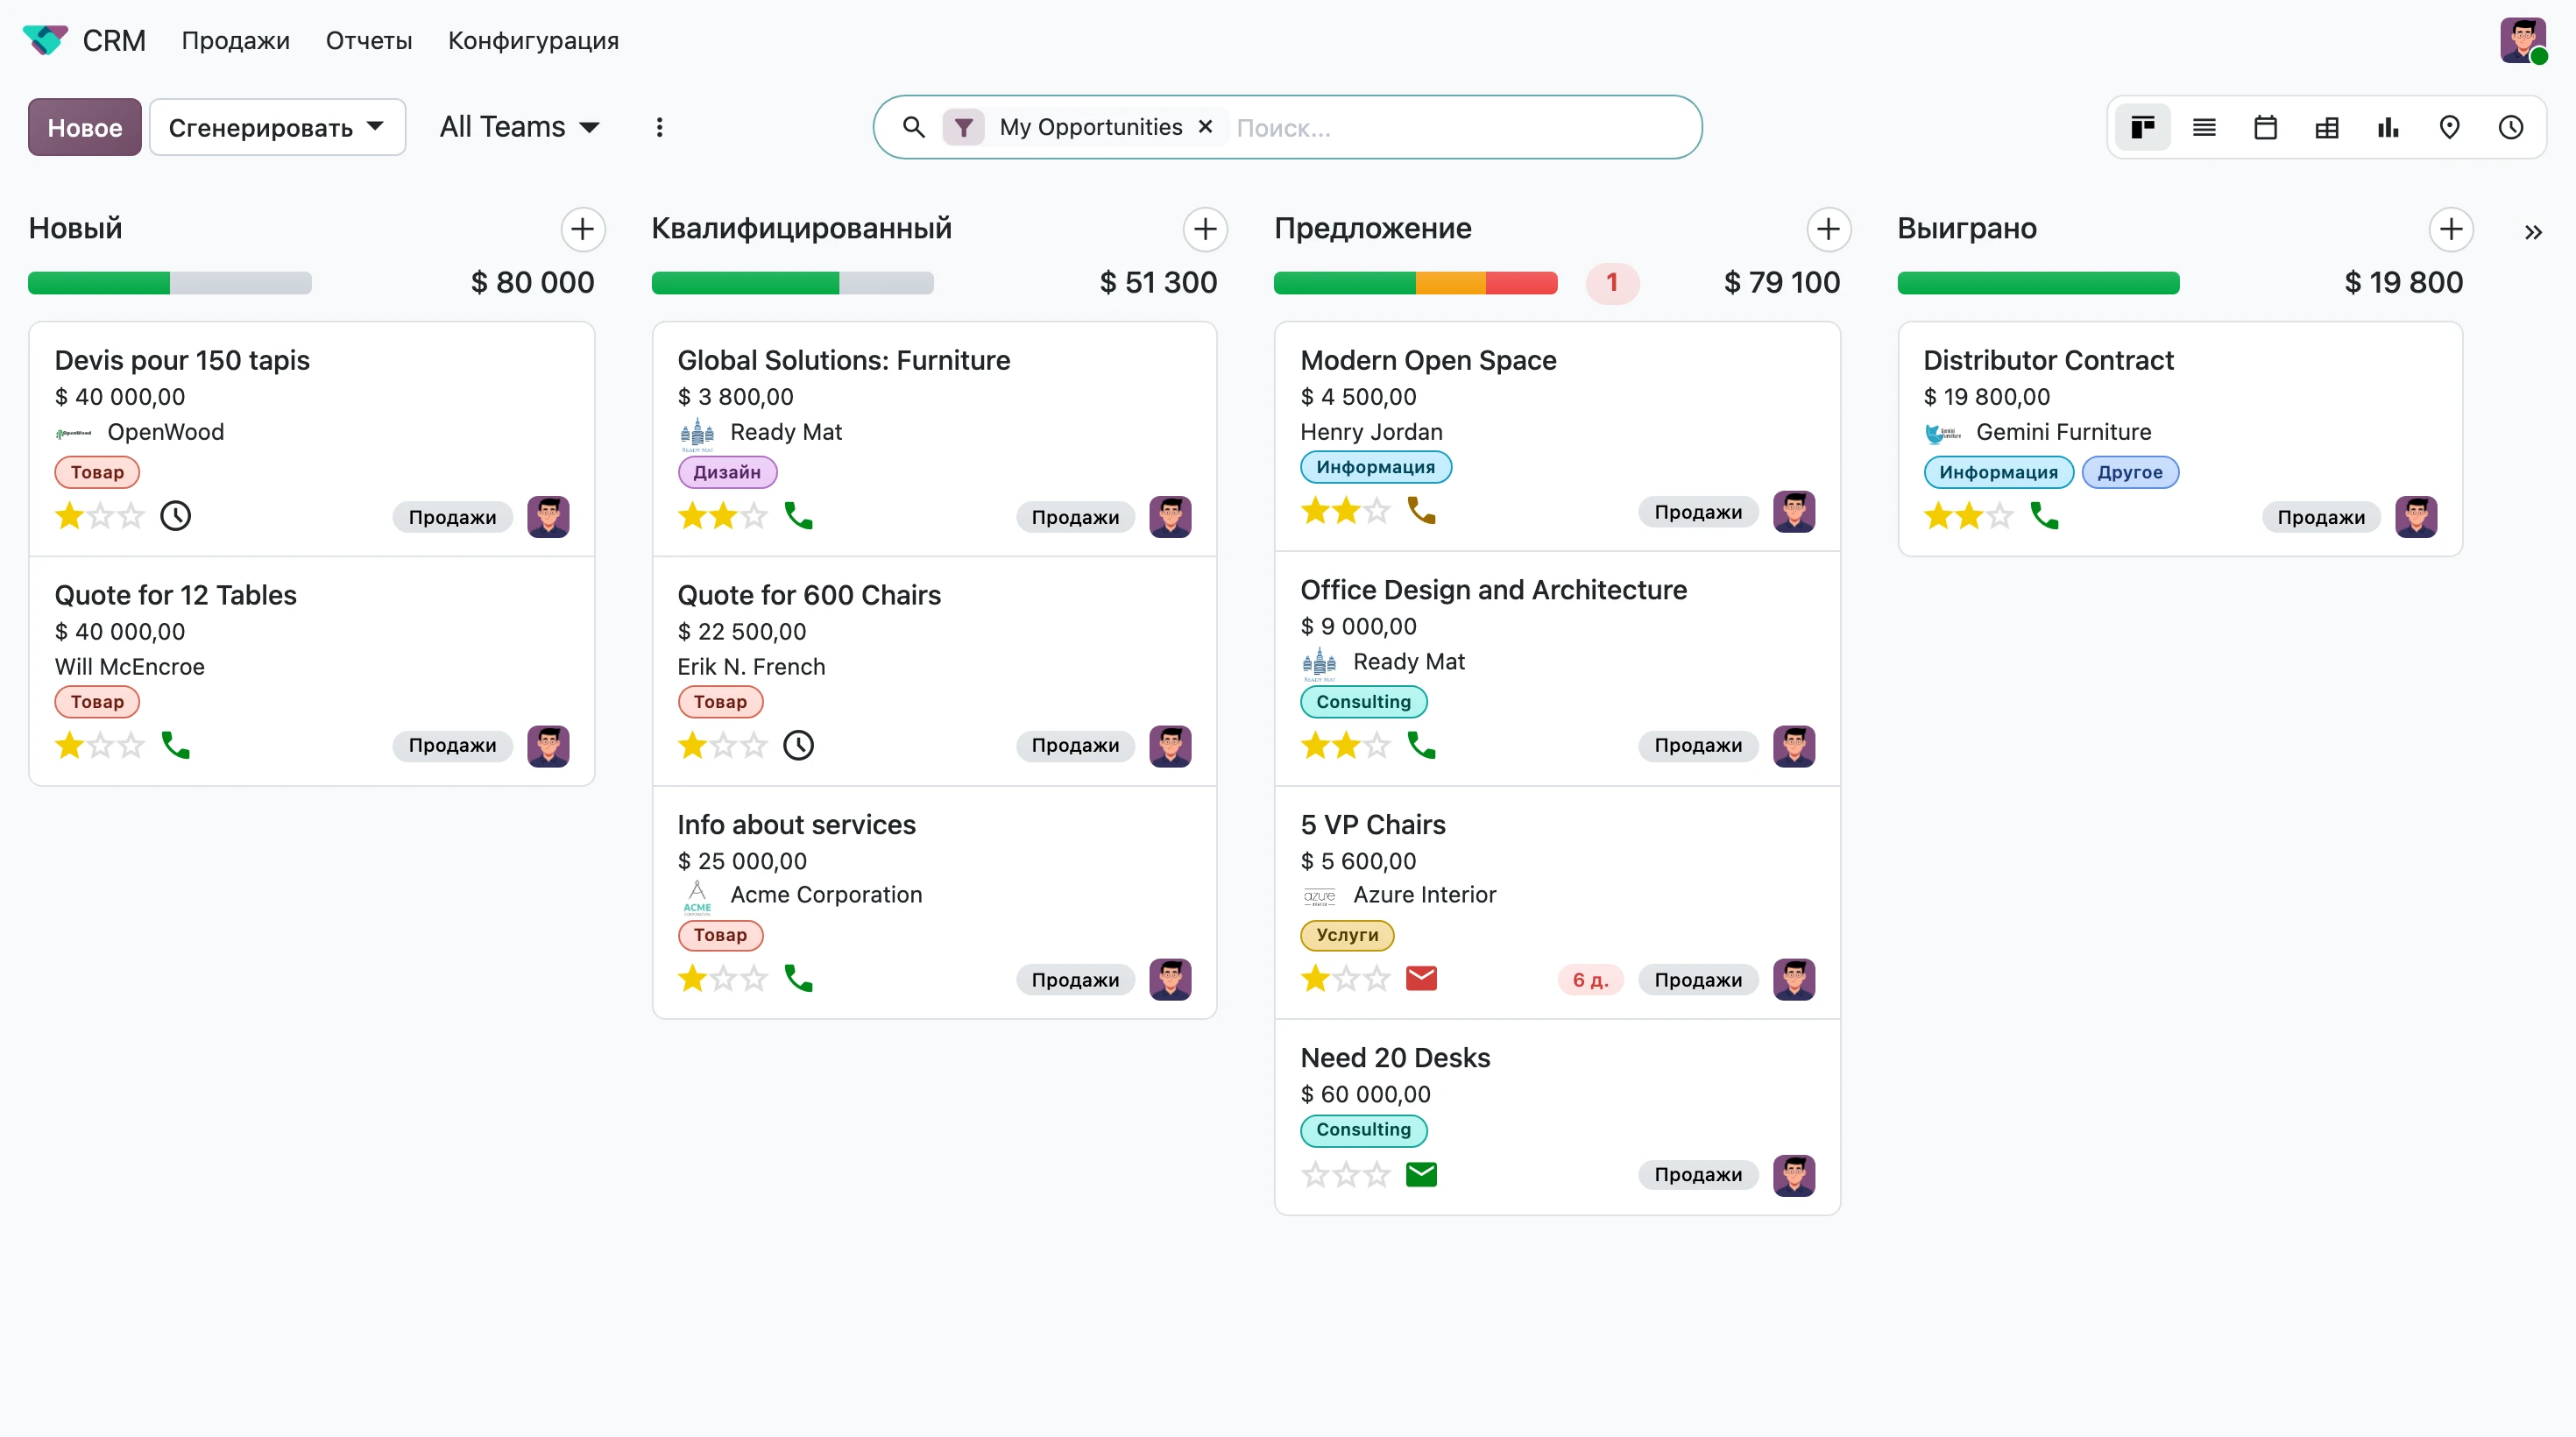Add a card in the Выиграно column
This screenshot has width=2576, height=1437.
2451,229
